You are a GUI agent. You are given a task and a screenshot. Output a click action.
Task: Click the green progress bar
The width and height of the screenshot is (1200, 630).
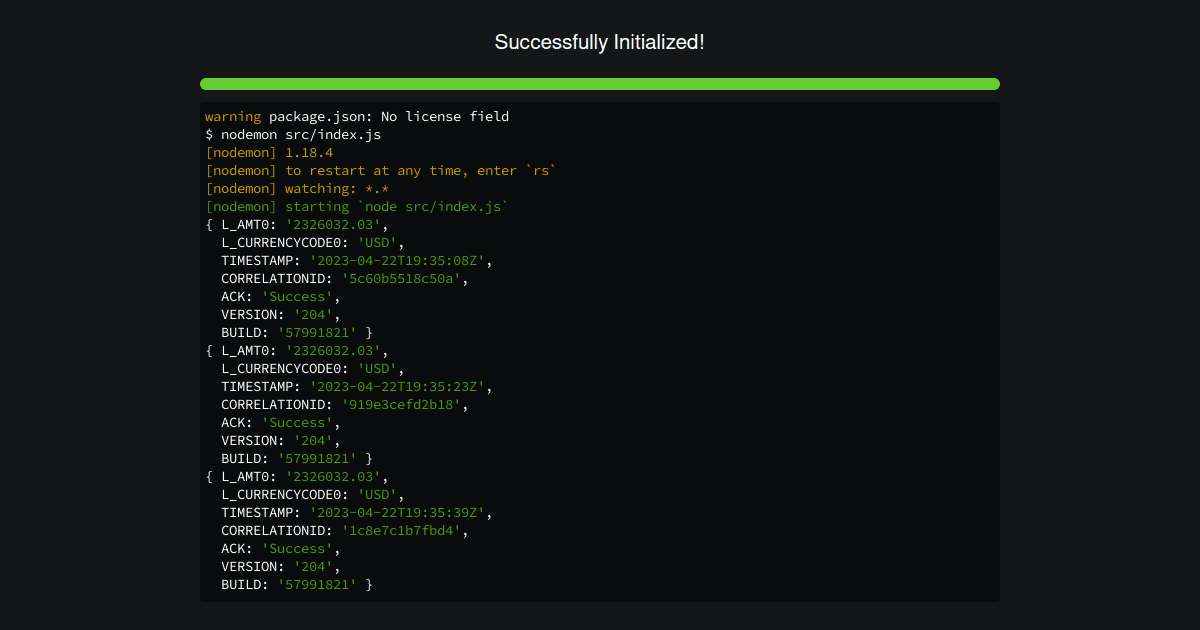(599, 84)
